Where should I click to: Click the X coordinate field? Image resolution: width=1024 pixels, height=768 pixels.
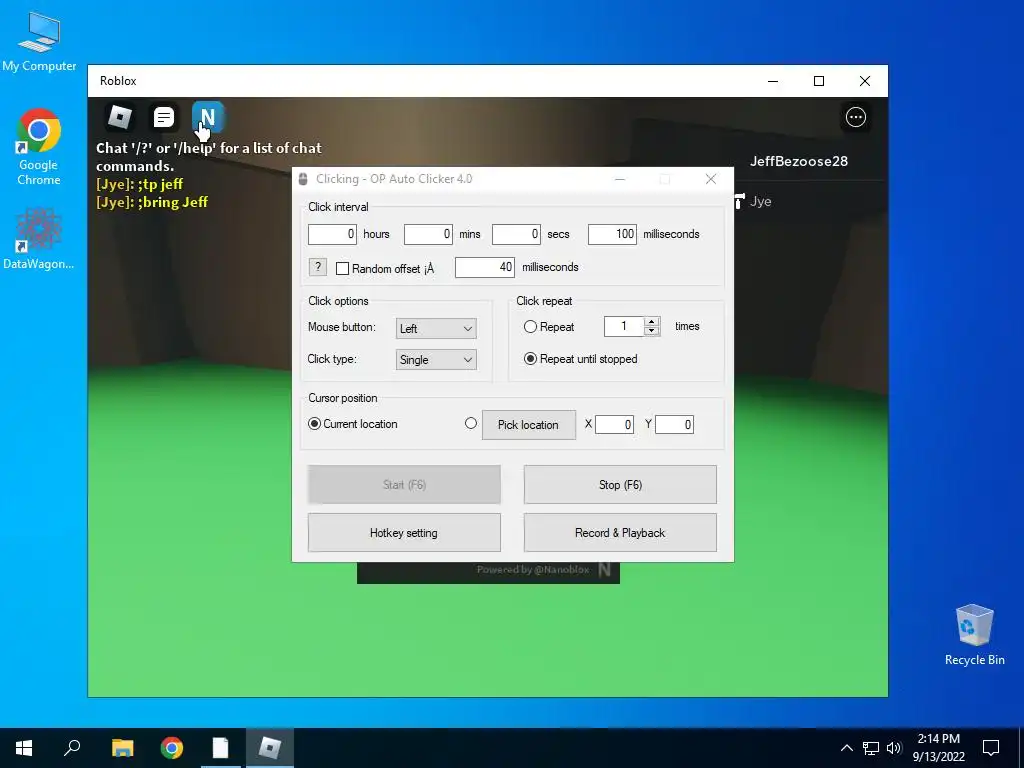coord(614,424)
